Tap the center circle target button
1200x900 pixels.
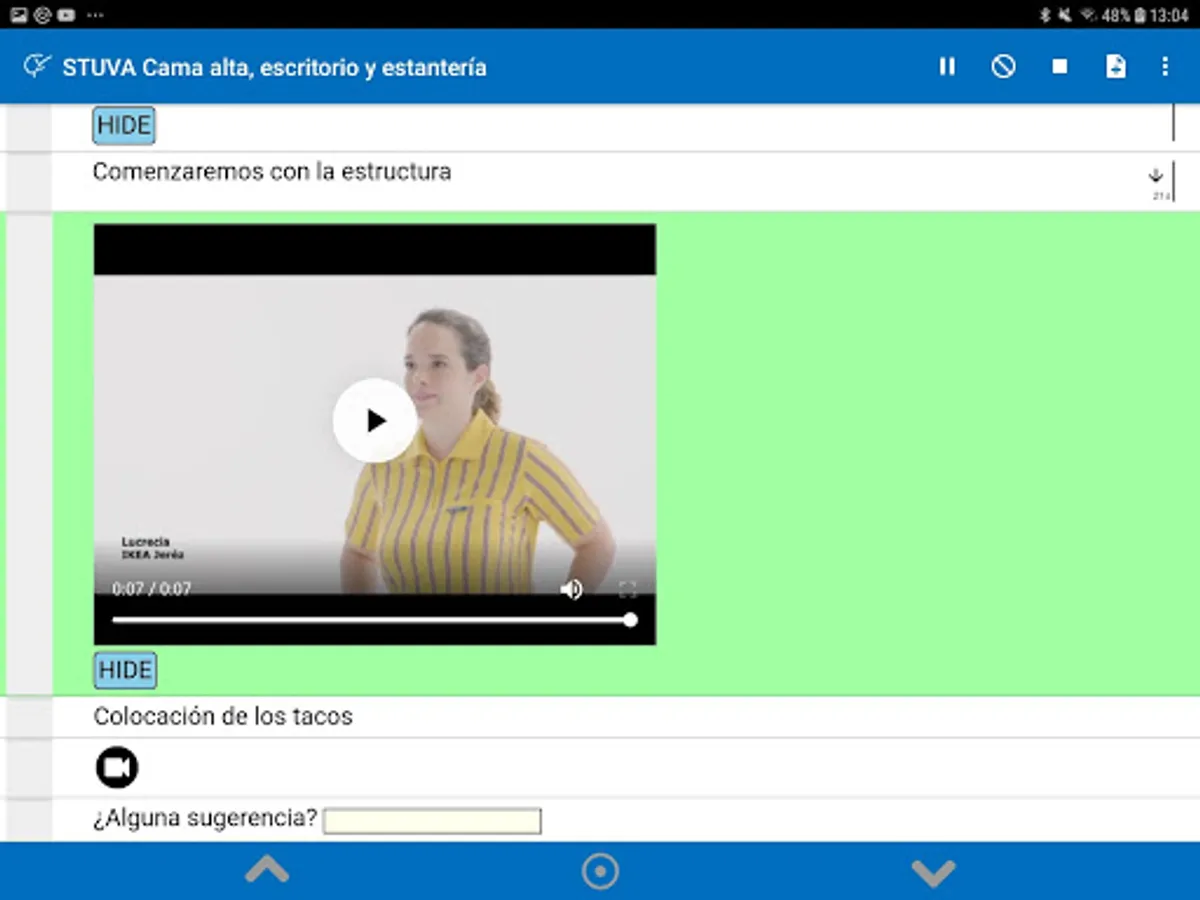pos(600,871)
